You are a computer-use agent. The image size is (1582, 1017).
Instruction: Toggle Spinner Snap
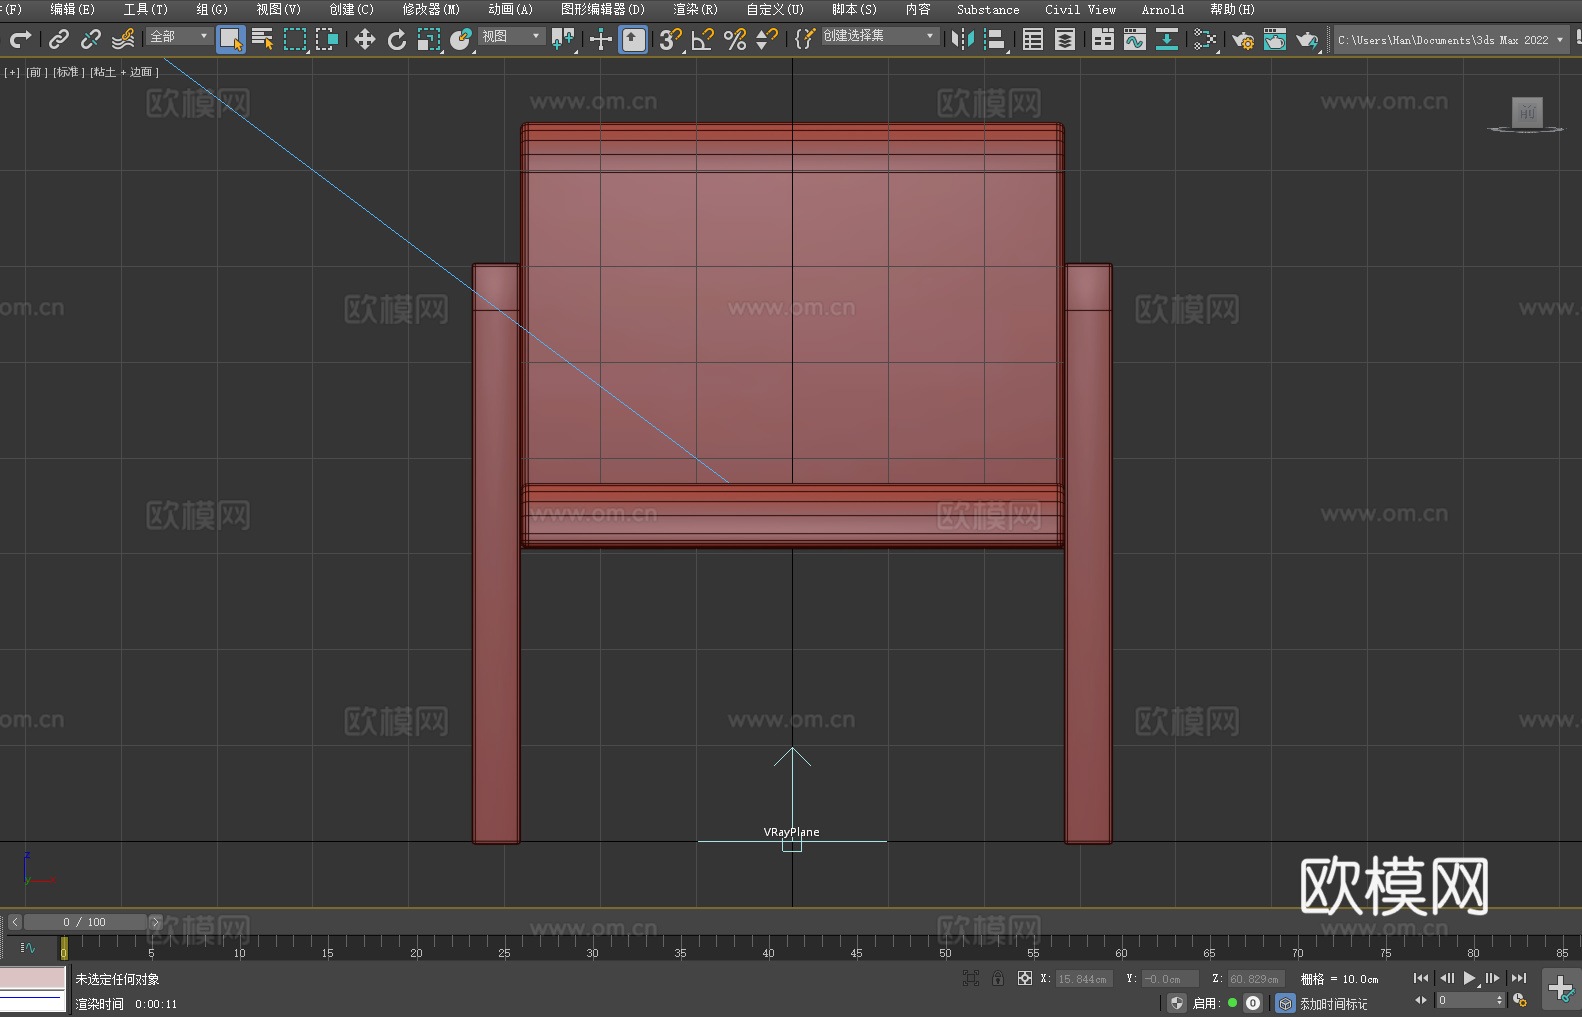point(767,39)
